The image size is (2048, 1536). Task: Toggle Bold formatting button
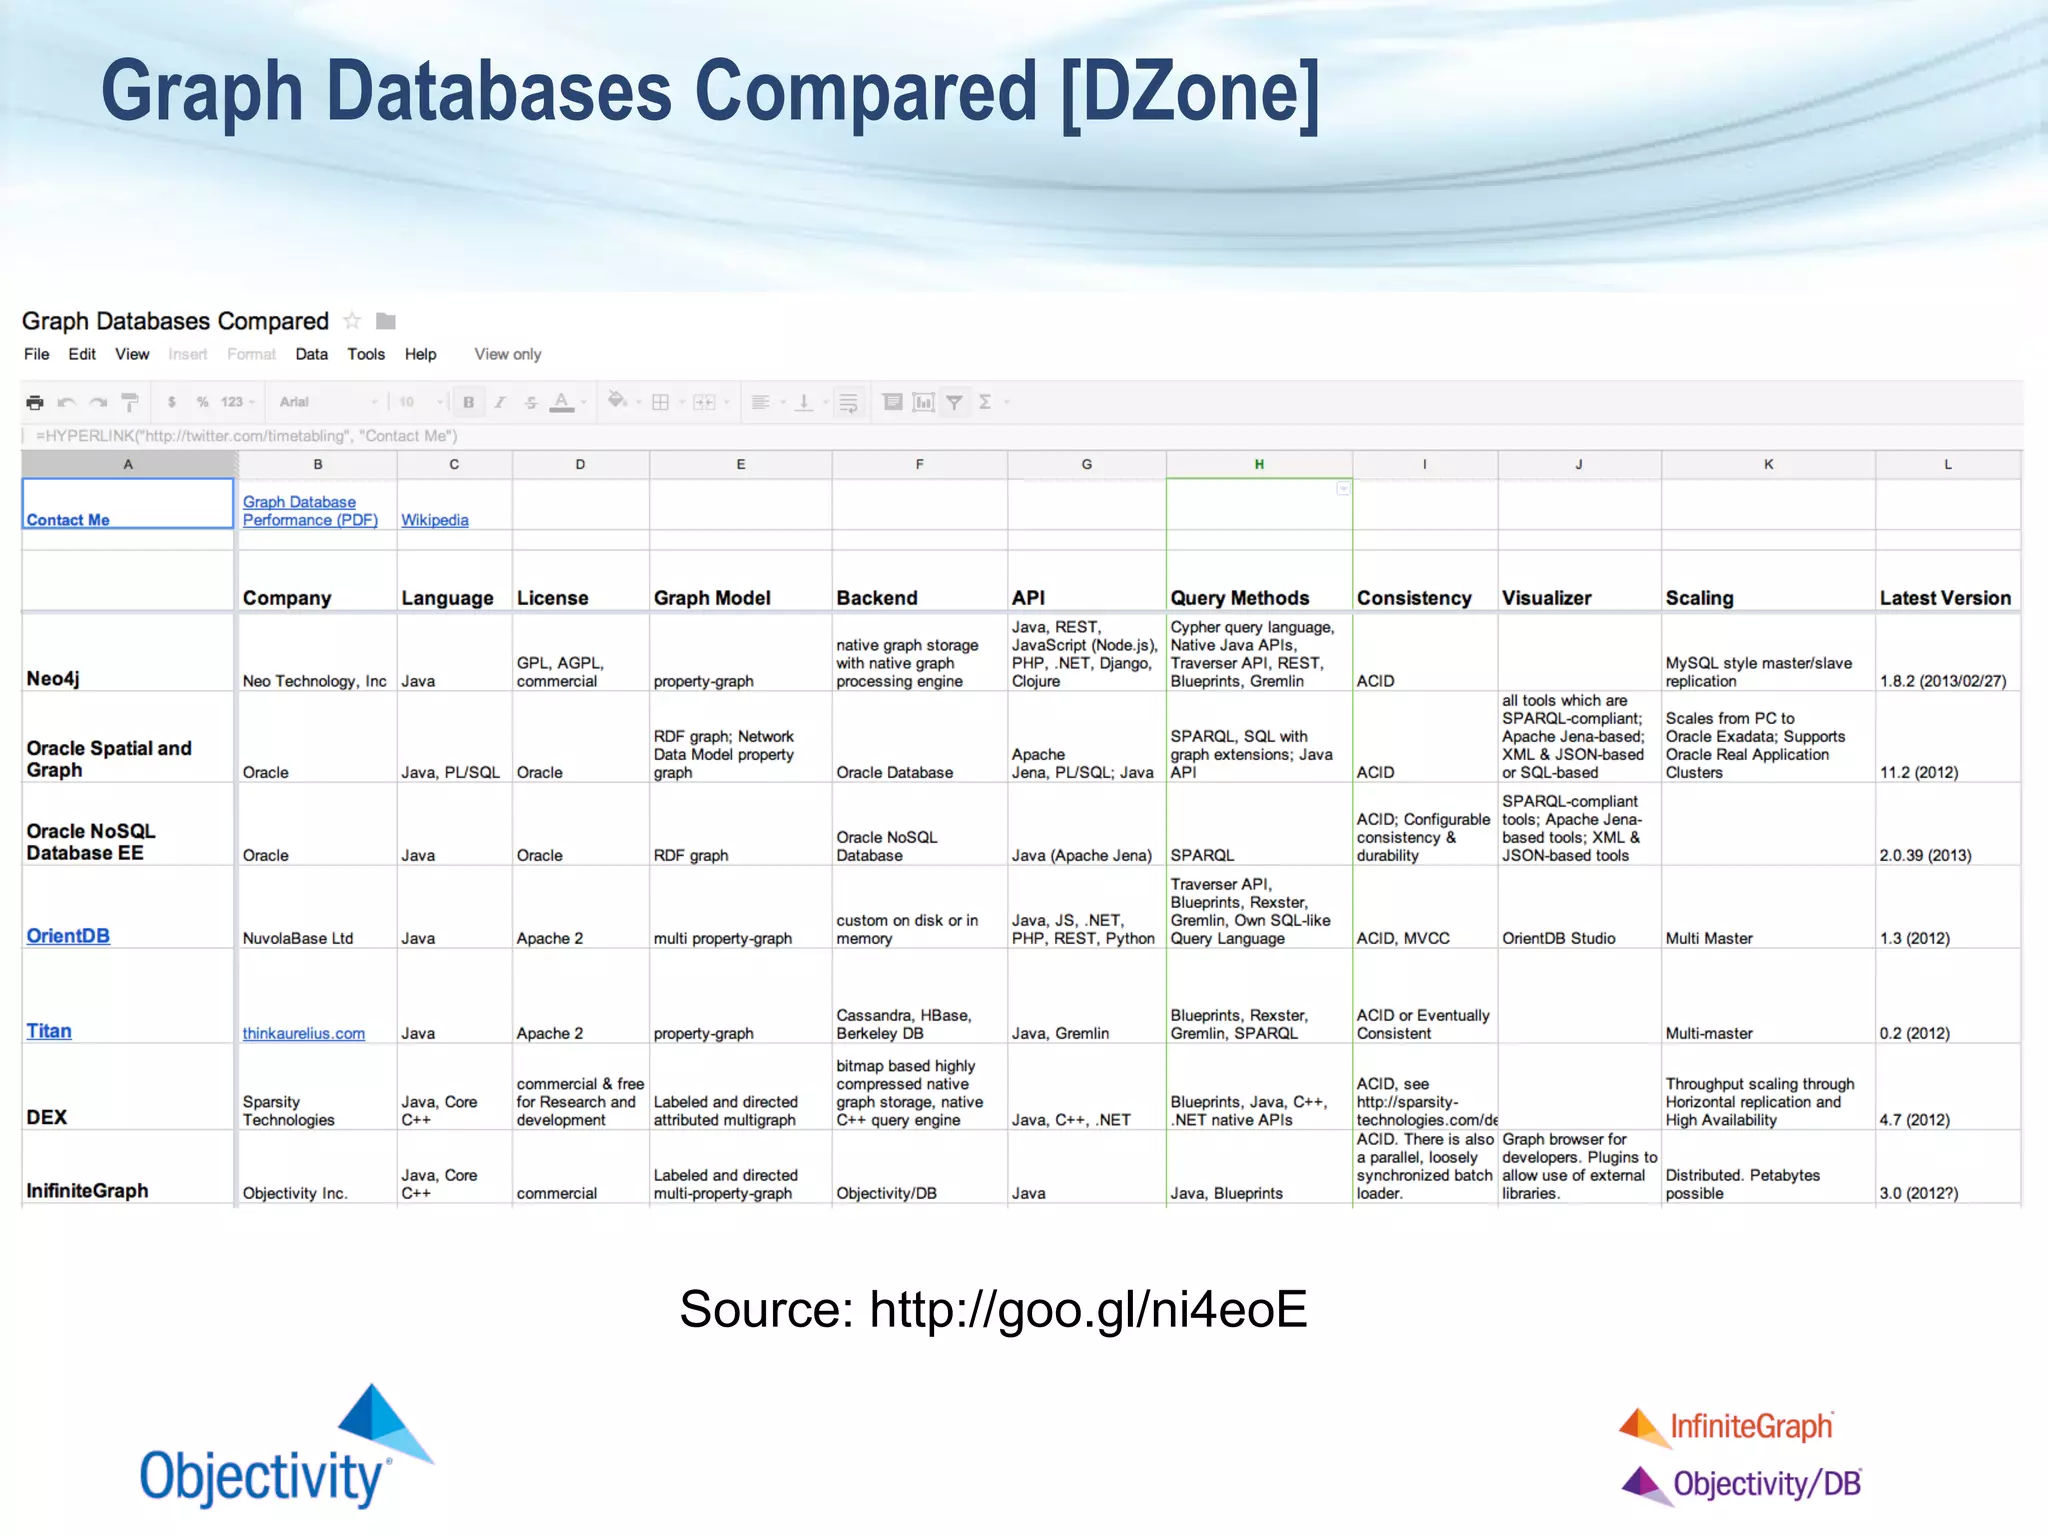point(468,402)
